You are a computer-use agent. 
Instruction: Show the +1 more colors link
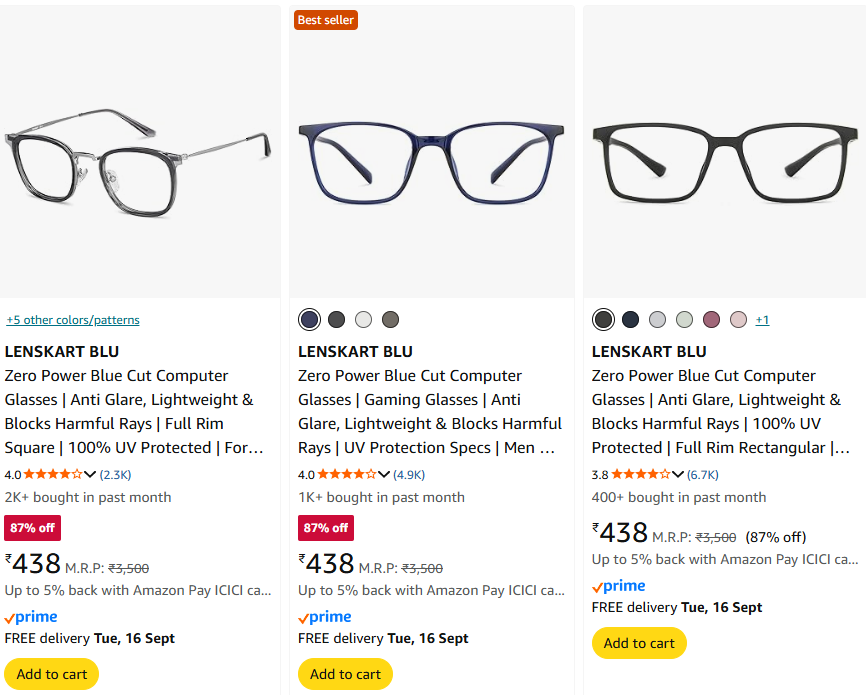click(x=762, y=320)
